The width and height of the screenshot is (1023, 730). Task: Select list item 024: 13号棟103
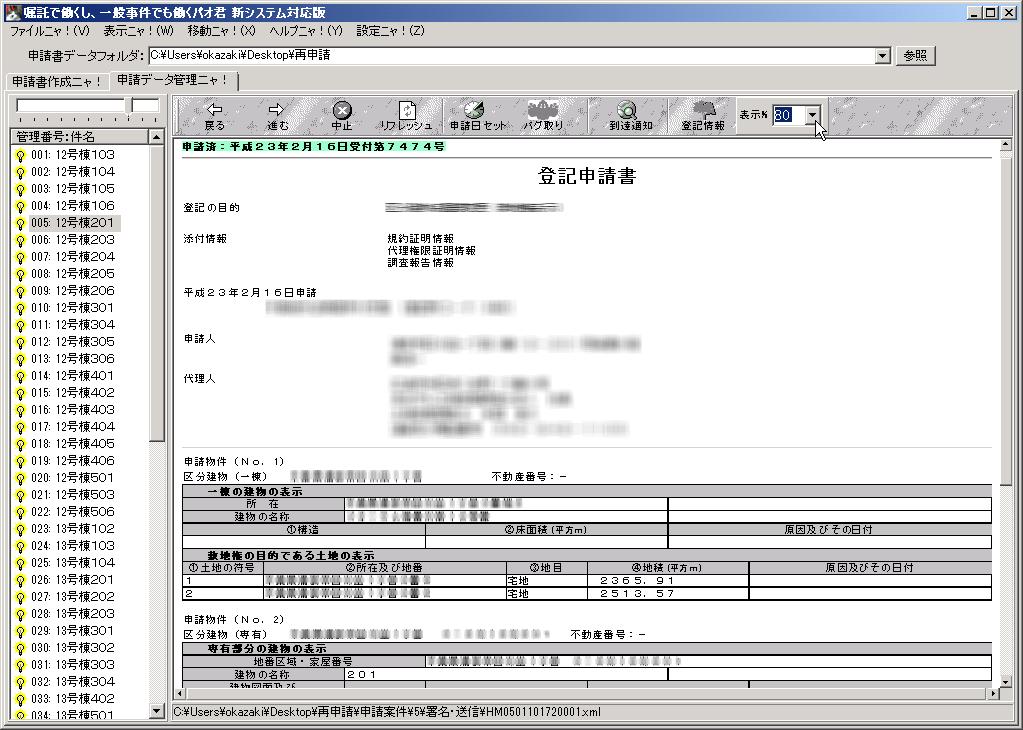coord(72,546)
